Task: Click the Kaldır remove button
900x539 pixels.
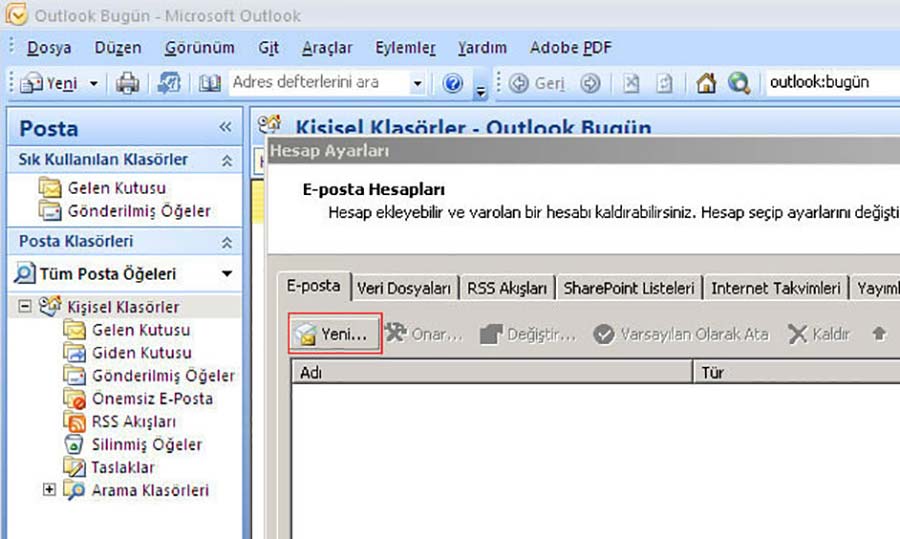Action: pos(819,334)
